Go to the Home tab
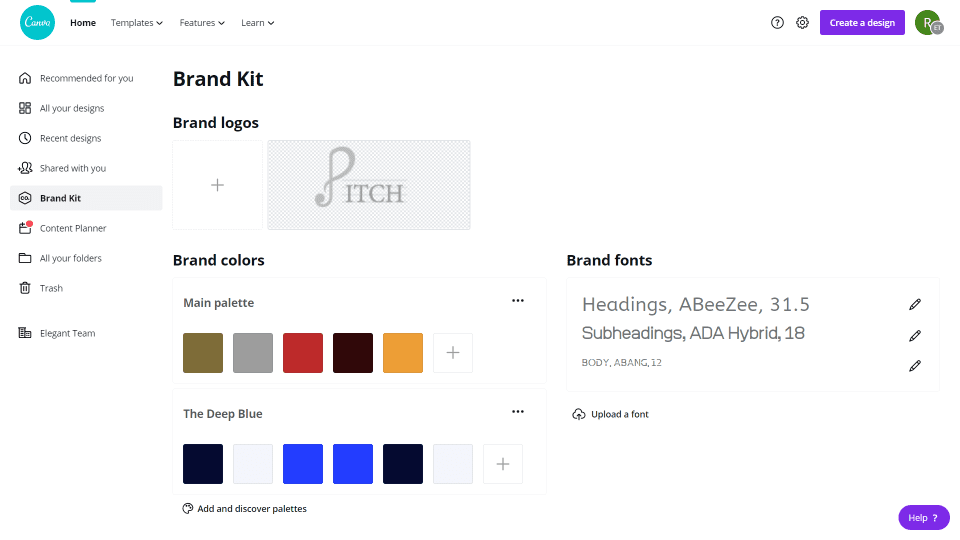 pos(83,23)
